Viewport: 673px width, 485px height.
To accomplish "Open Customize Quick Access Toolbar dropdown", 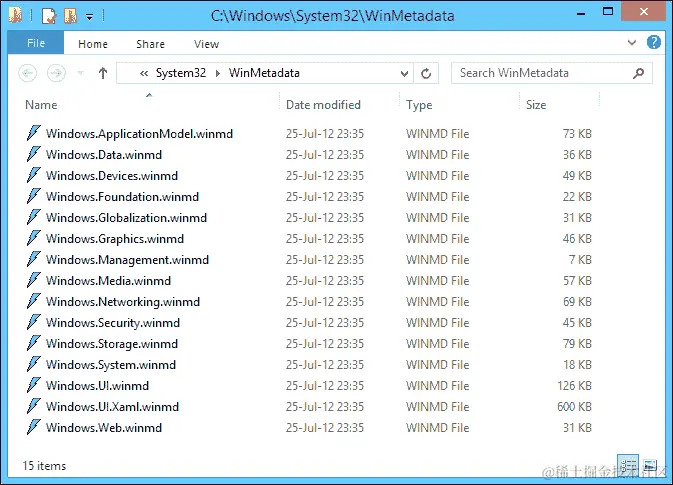I will click(x=89, y=17).
